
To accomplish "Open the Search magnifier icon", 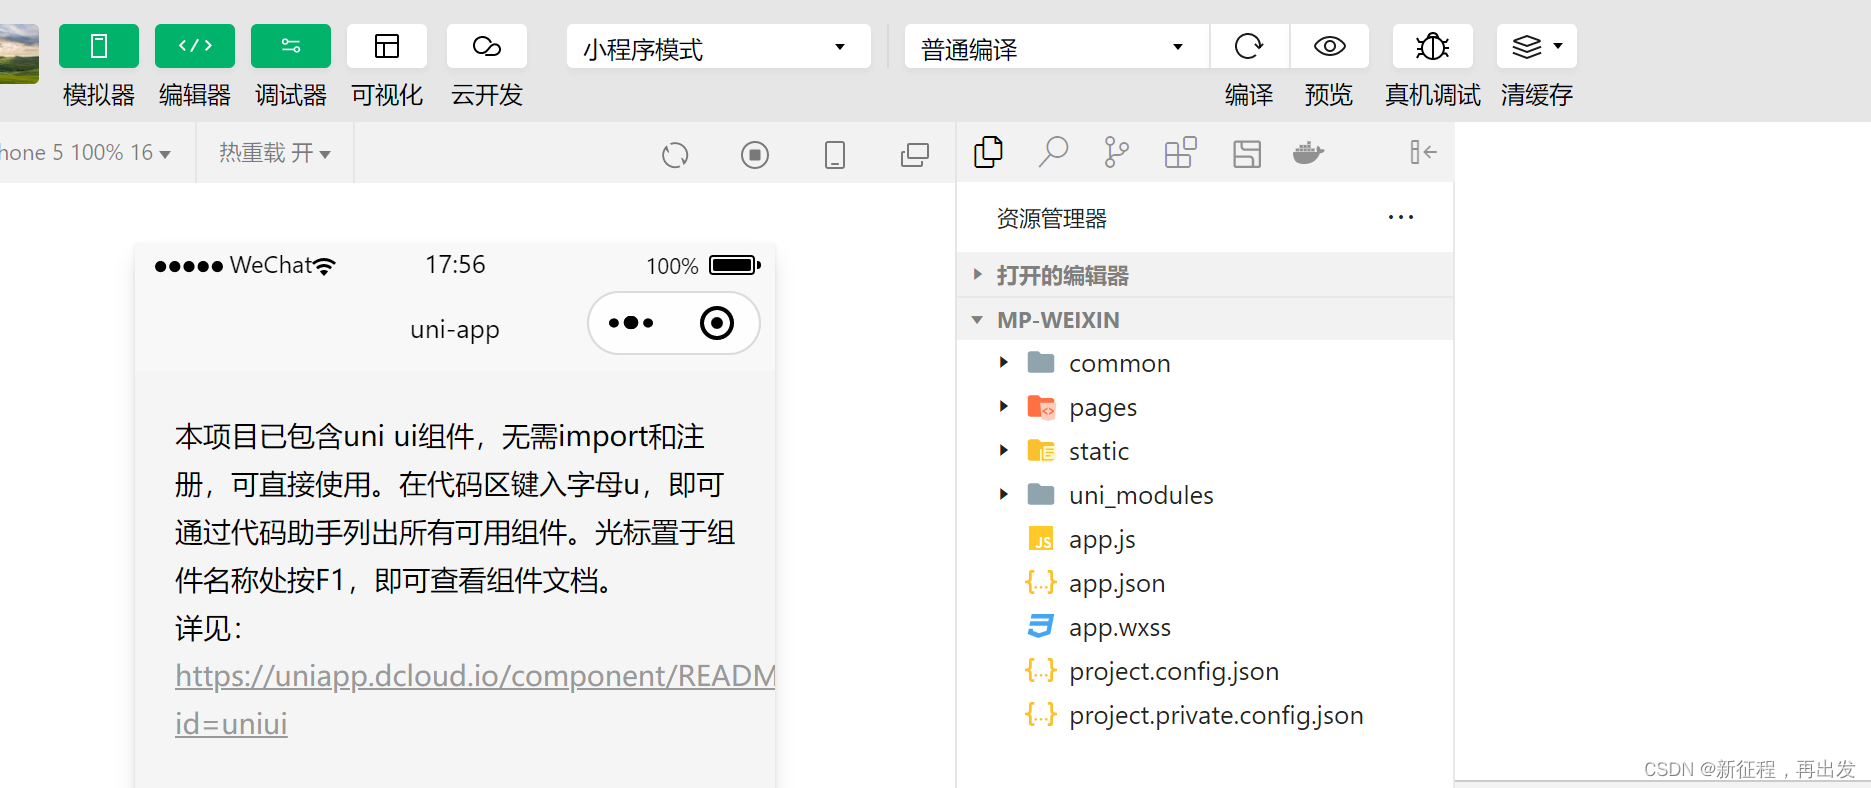I will point(1053,152).
